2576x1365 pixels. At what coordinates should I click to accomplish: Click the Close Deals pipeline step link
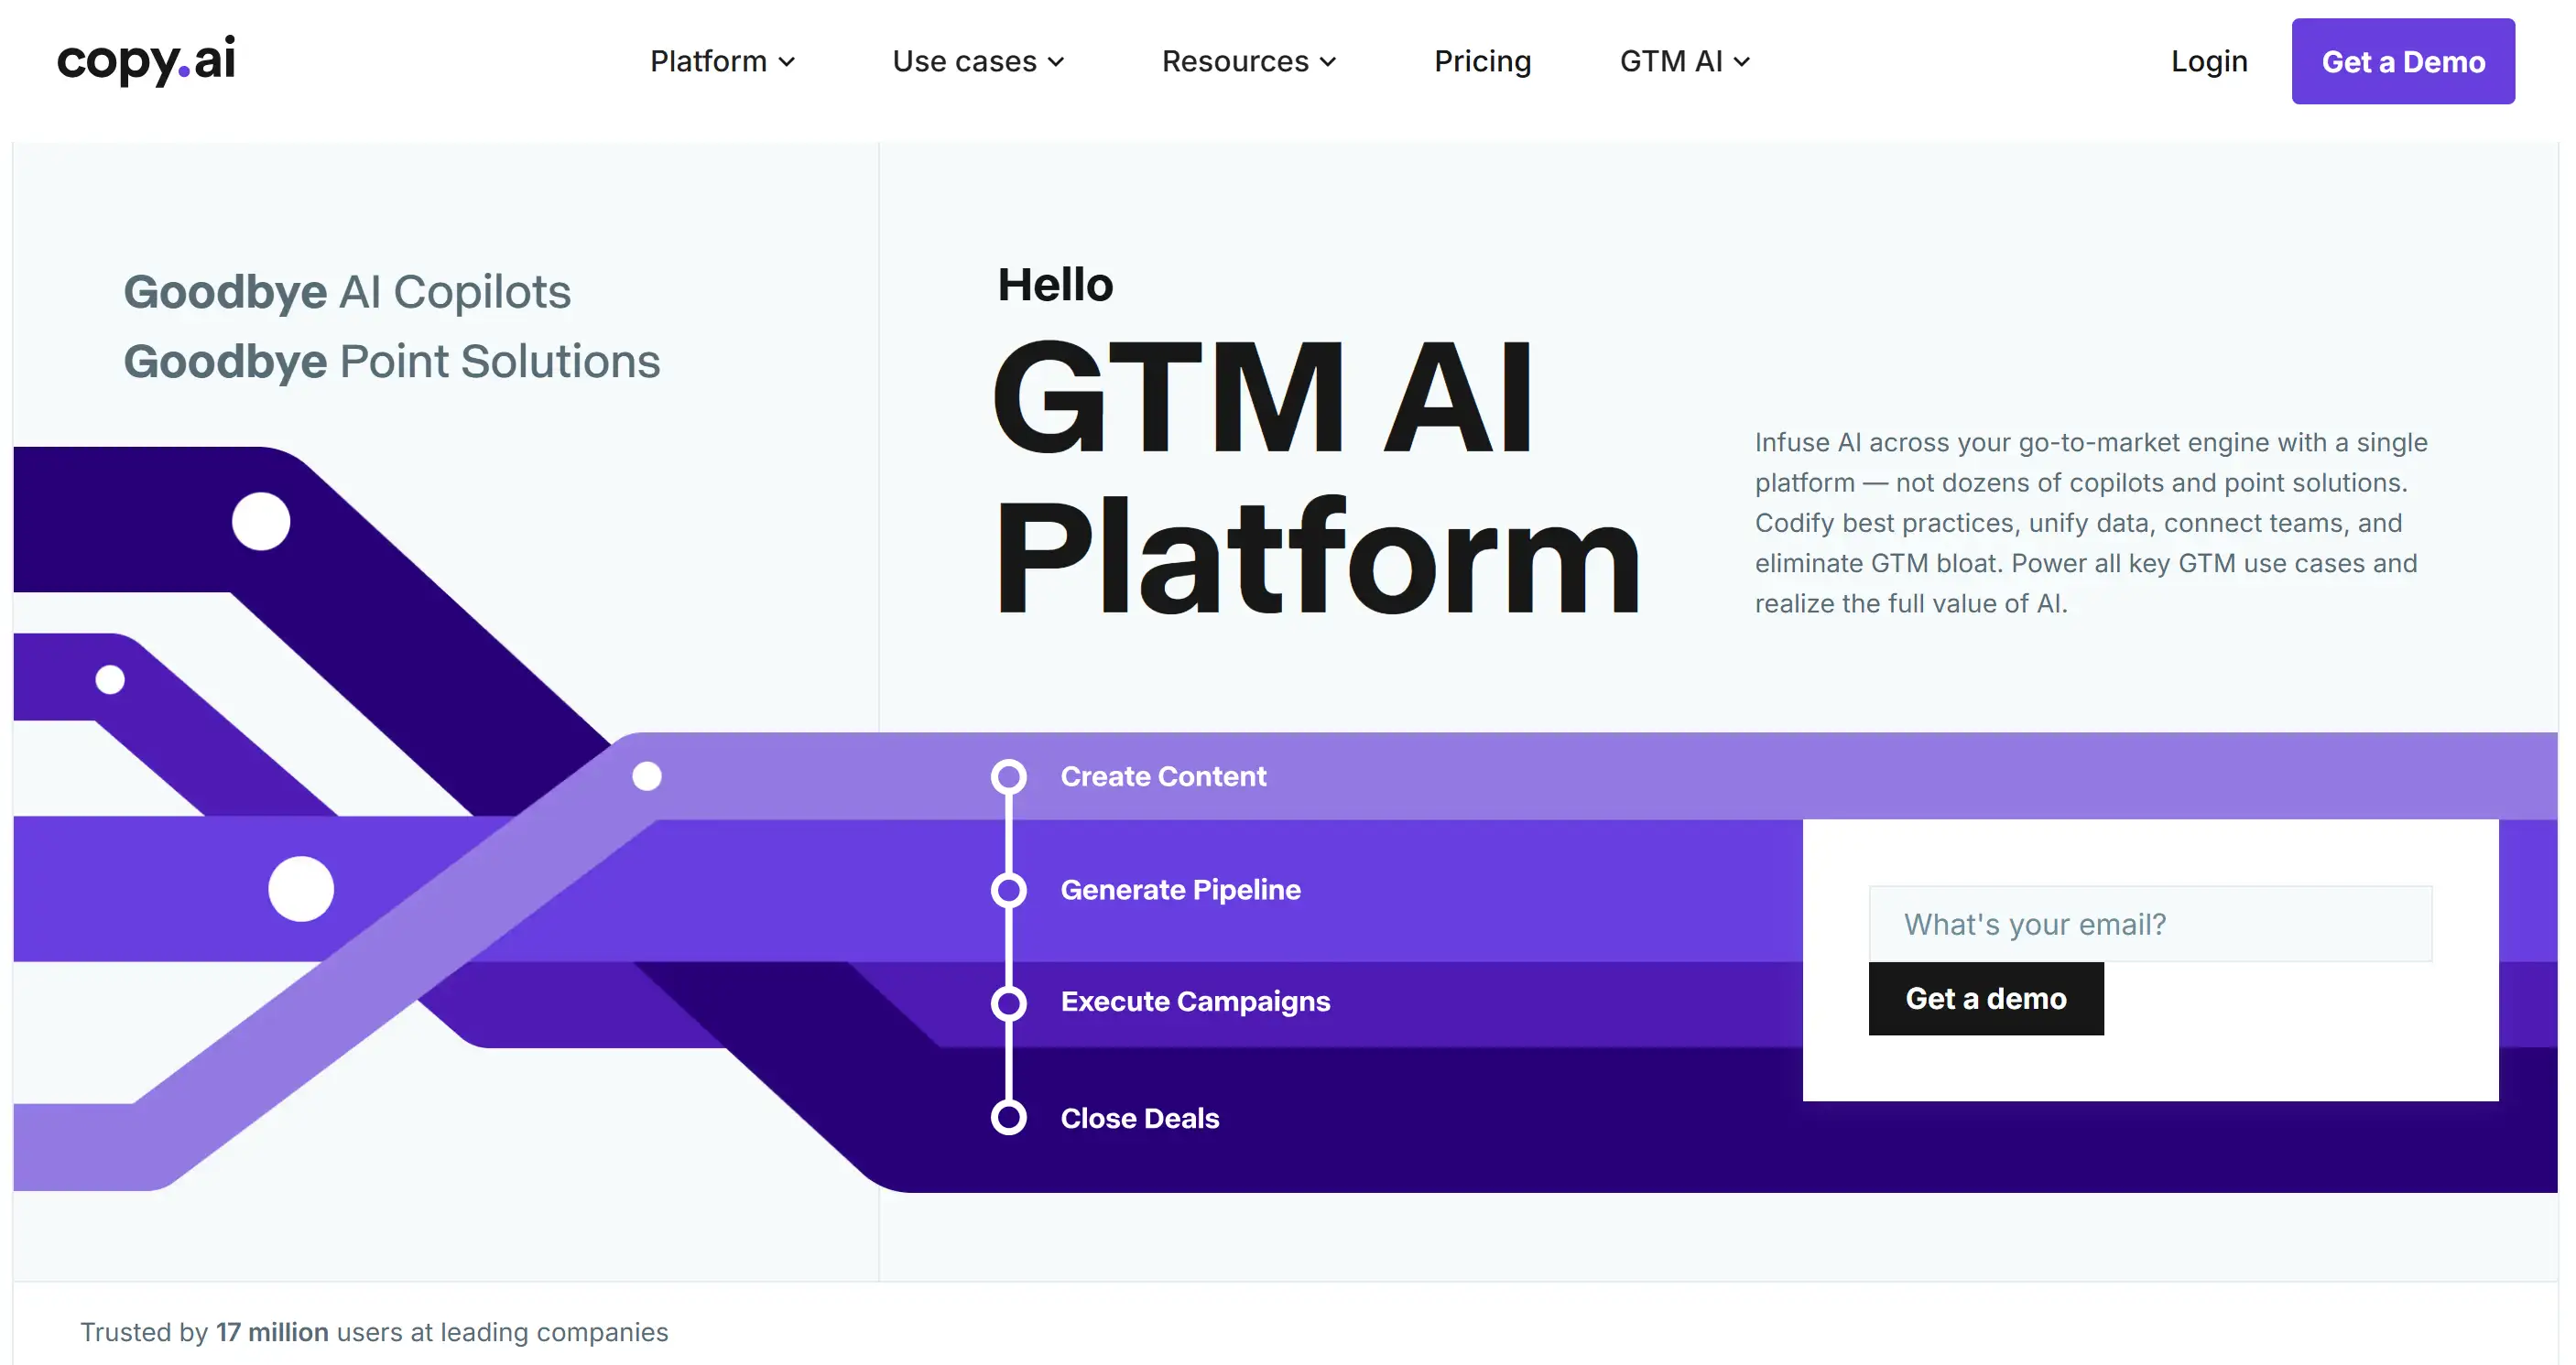(1140, 1116)
